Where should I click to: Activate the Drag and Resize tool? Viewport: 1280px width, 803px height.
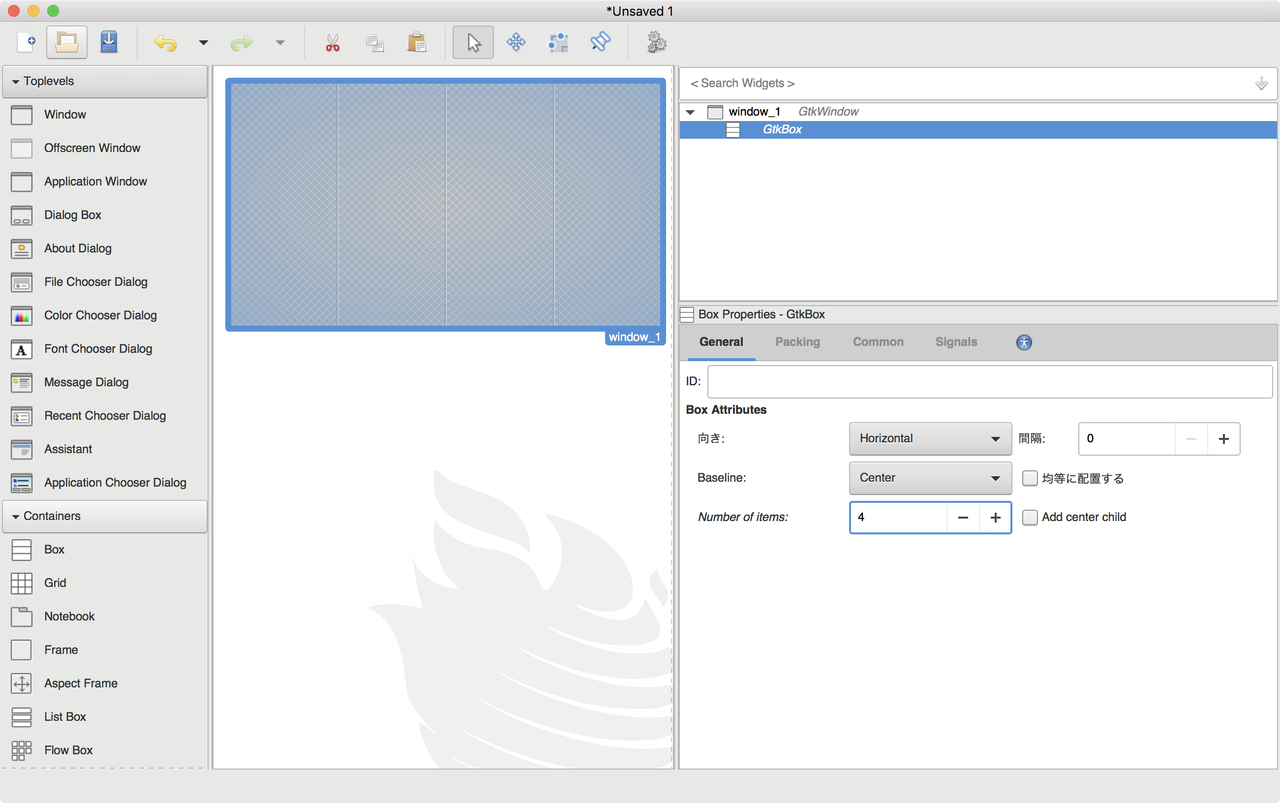pos(516,42)
